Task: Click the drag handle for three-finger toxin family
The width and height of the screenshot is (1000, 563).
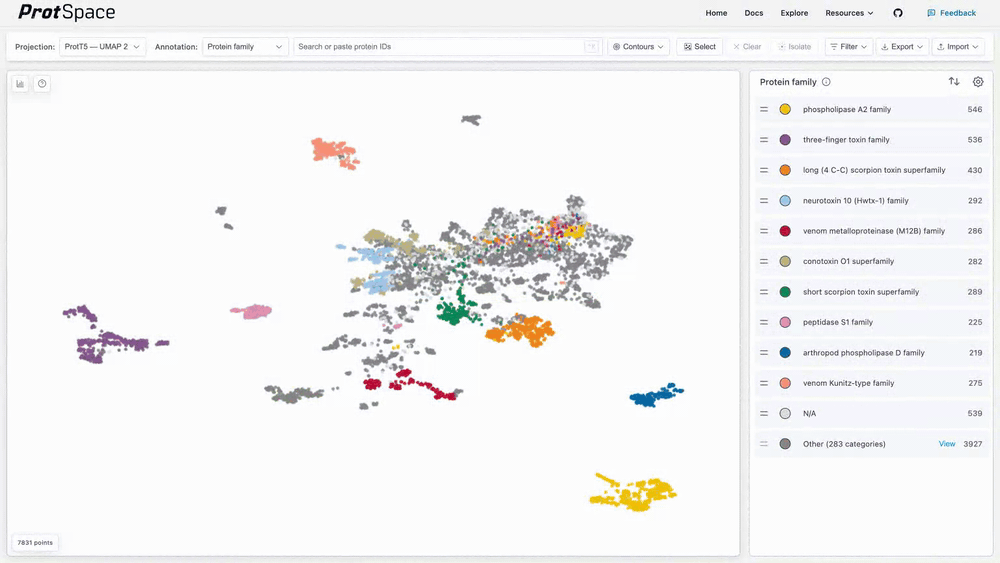Action: pyautogui.click(x=764, y=140)
